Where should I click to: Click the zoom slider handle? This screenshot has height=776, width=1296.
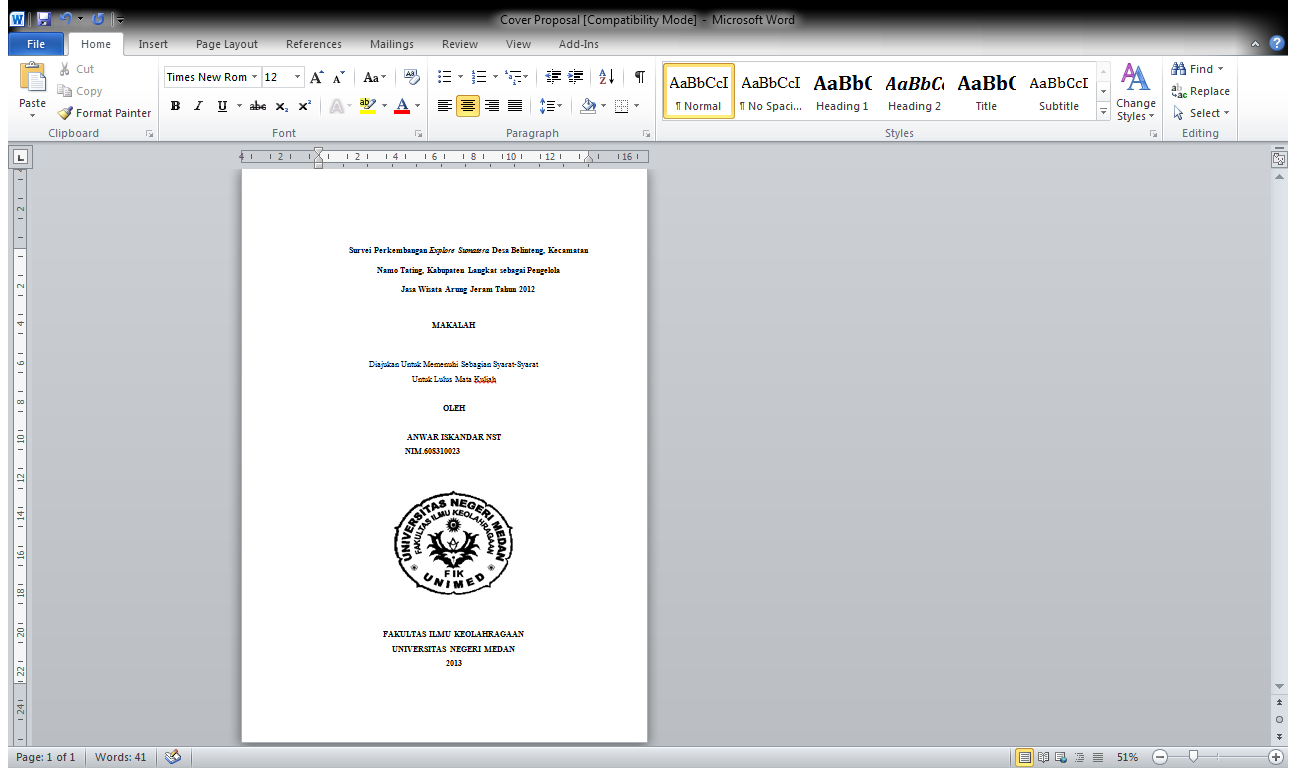1193,757
